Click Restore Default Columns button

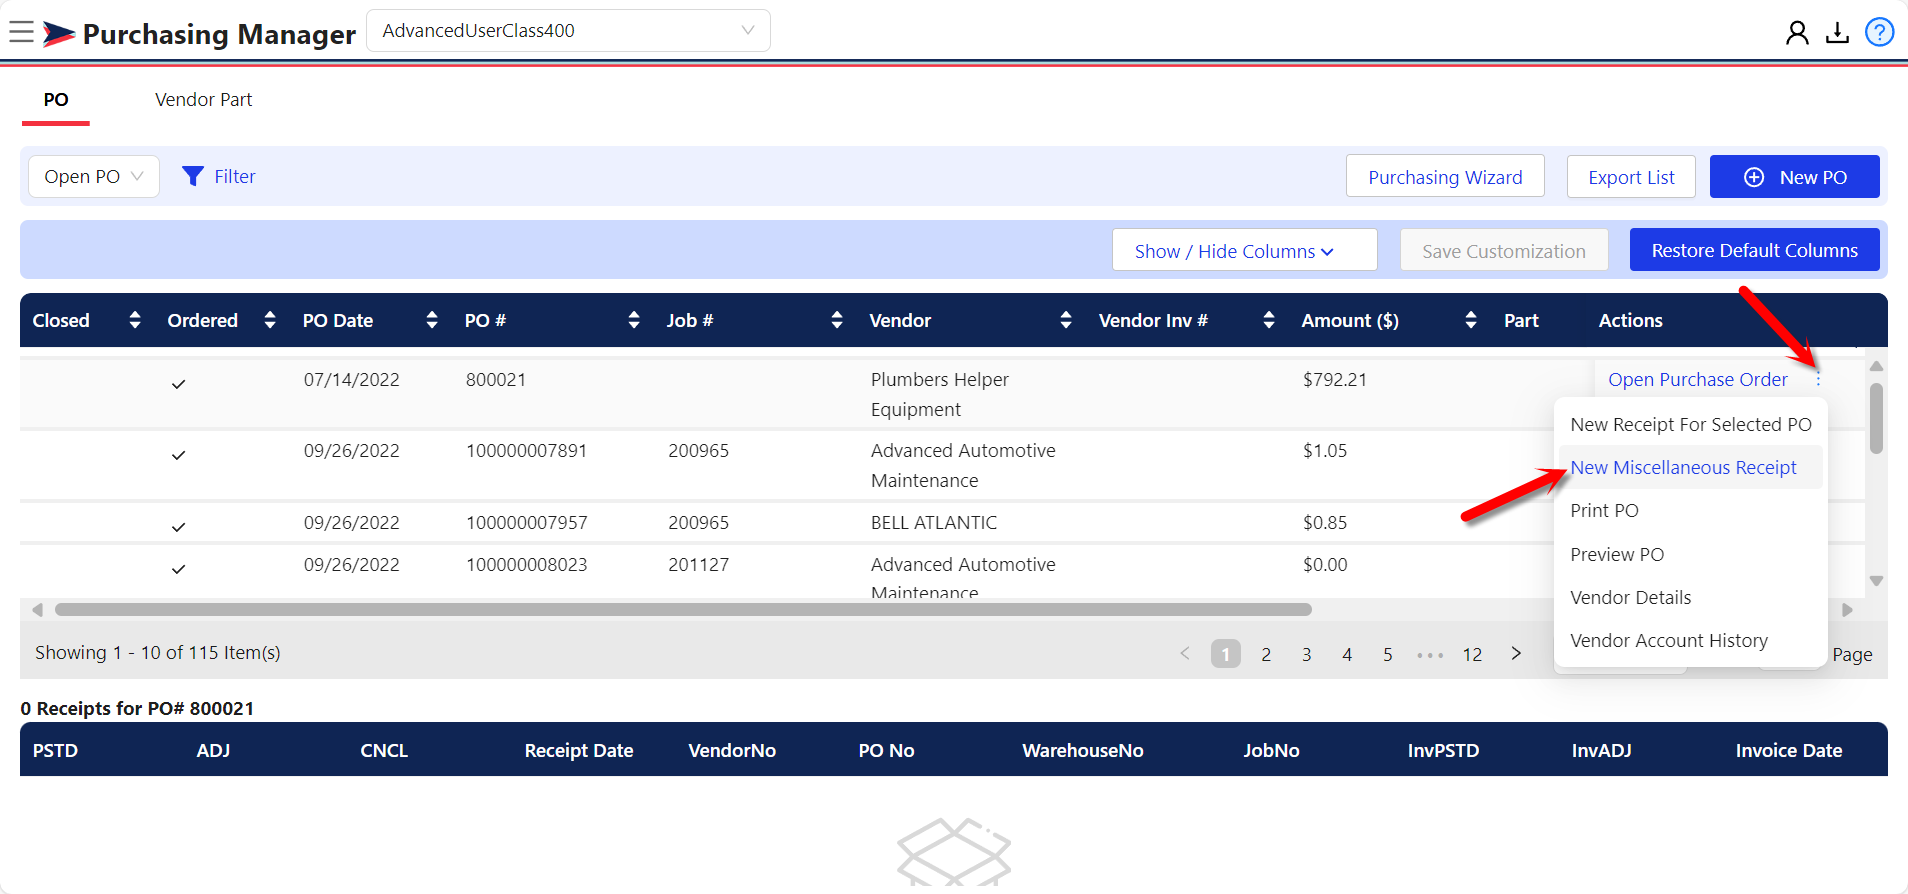(x=1754, y=250)
